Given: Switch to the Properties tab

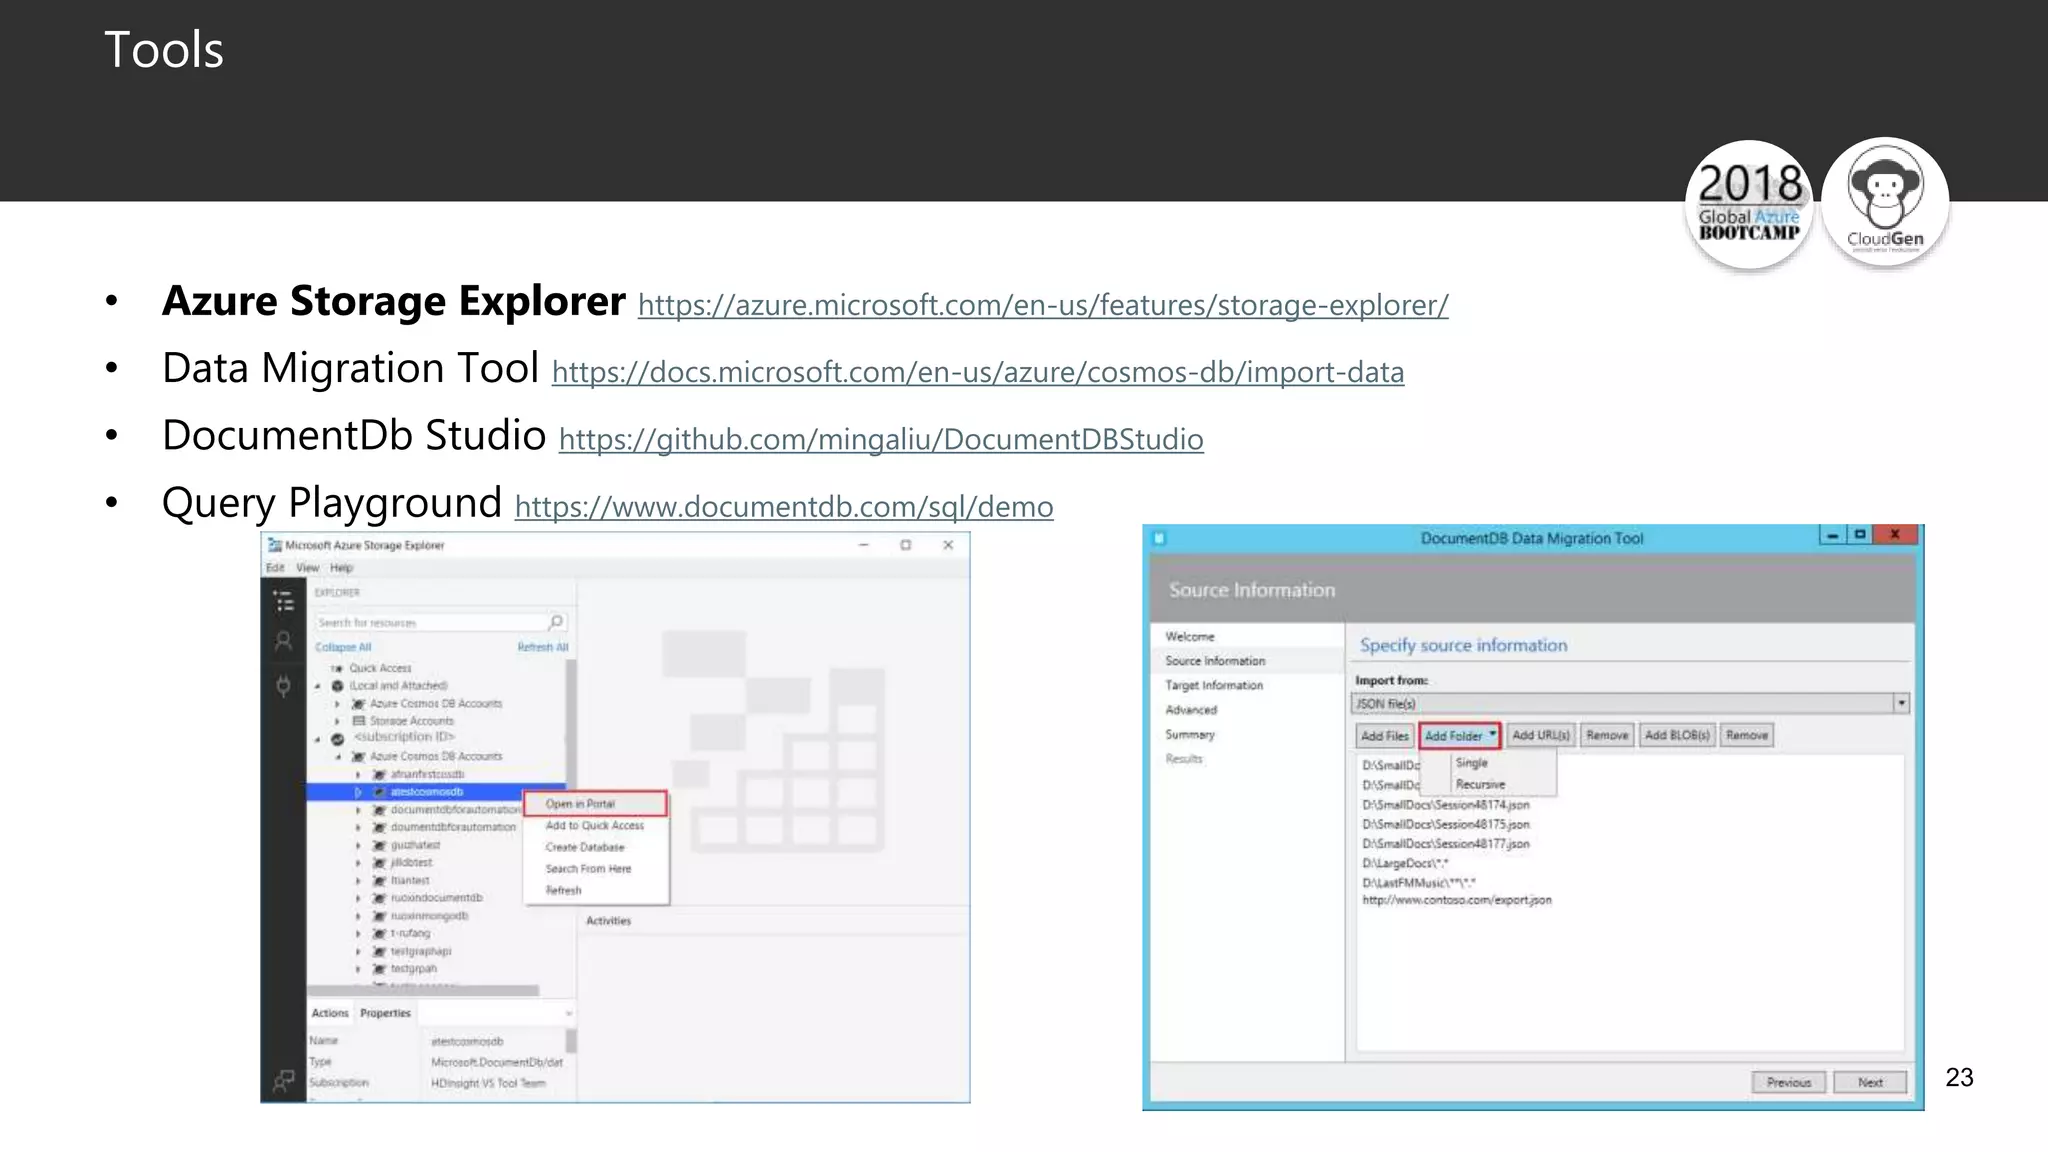Looking at the screenshot, I should tap(385, 1013).
